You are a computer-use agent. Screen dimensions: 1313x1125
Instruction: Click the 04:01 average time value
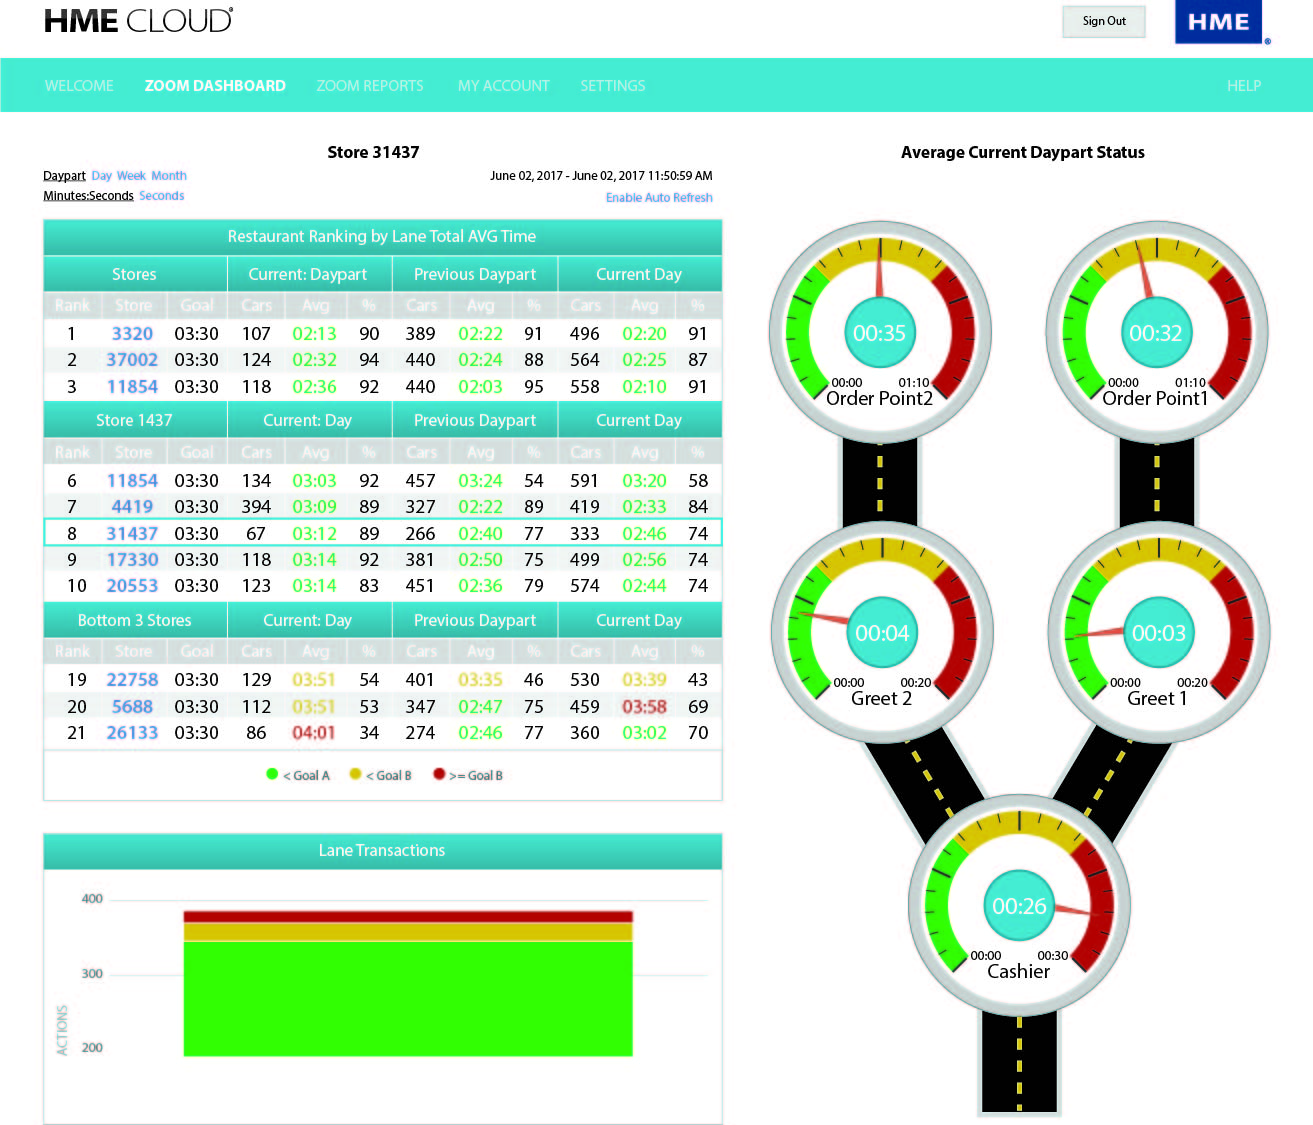[x=314, y=733]
